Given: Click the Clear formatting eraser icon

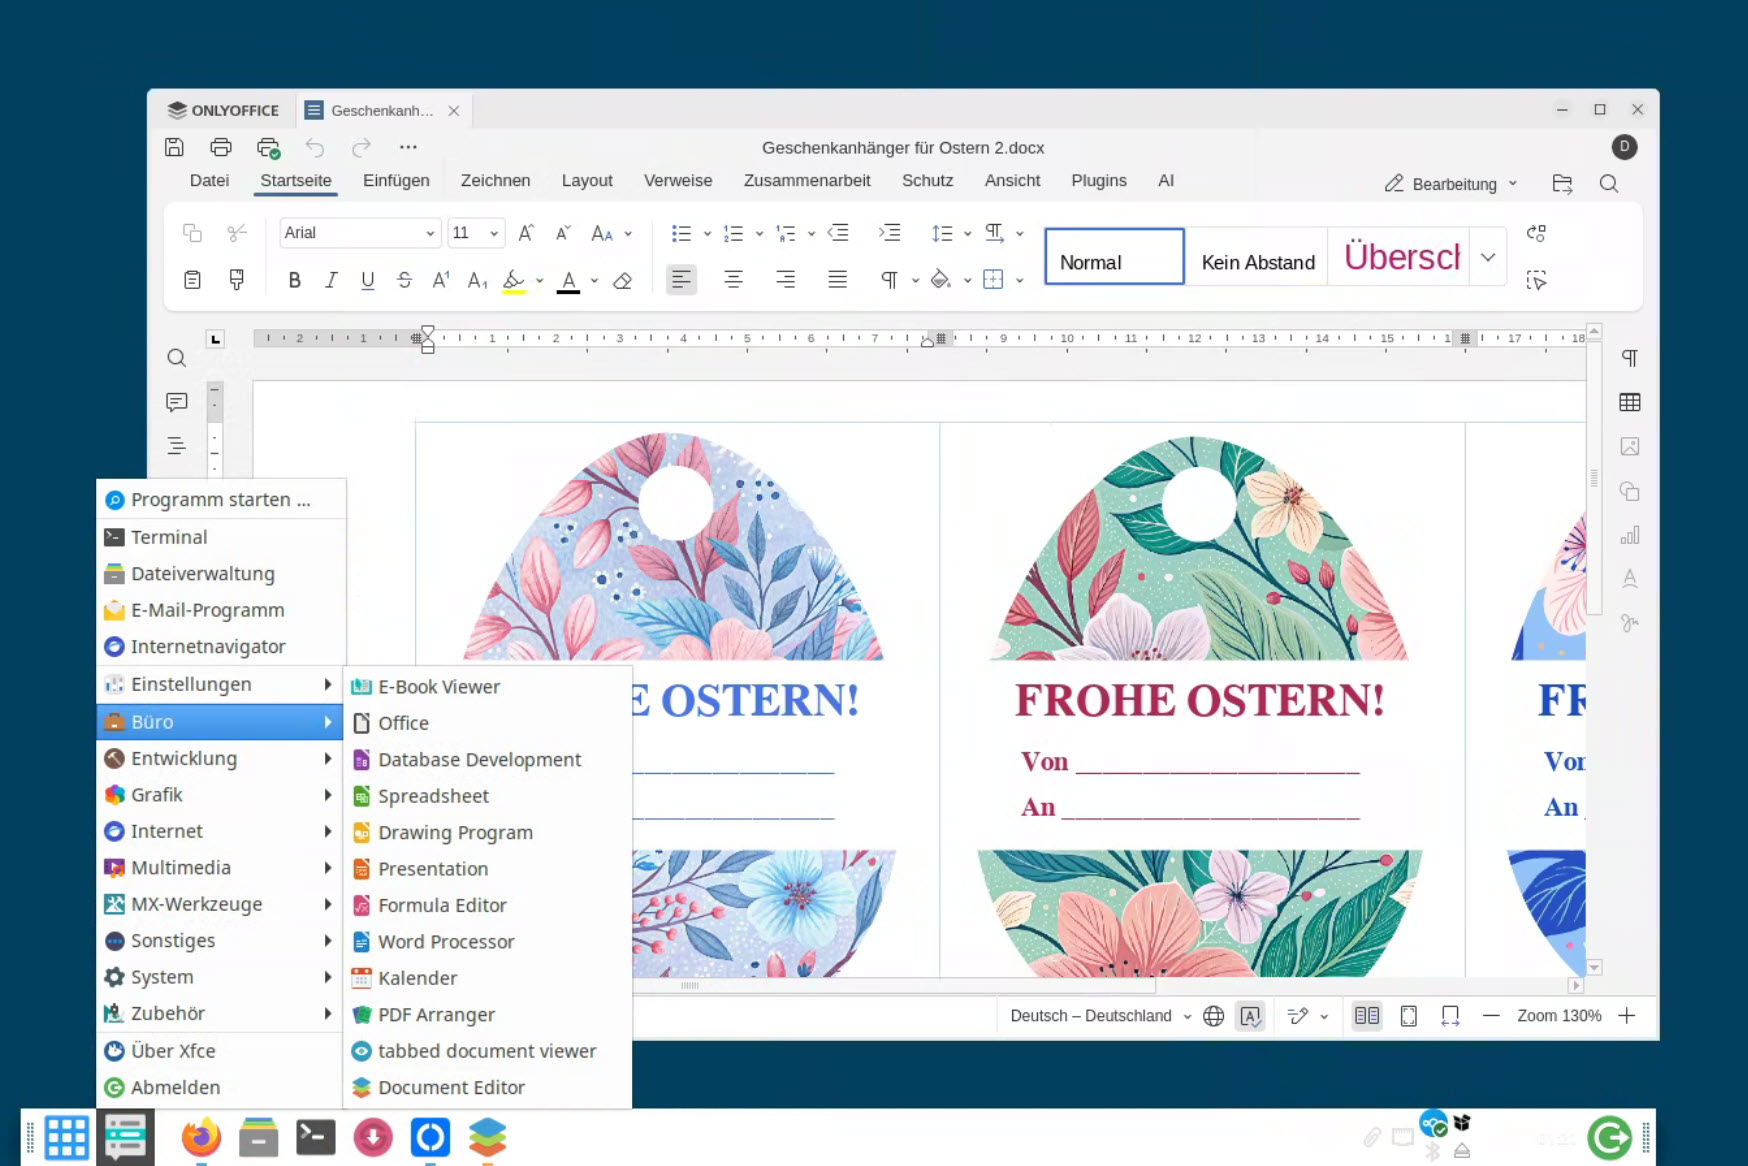Looking at the screenshot, I should [x=622, y=281].
